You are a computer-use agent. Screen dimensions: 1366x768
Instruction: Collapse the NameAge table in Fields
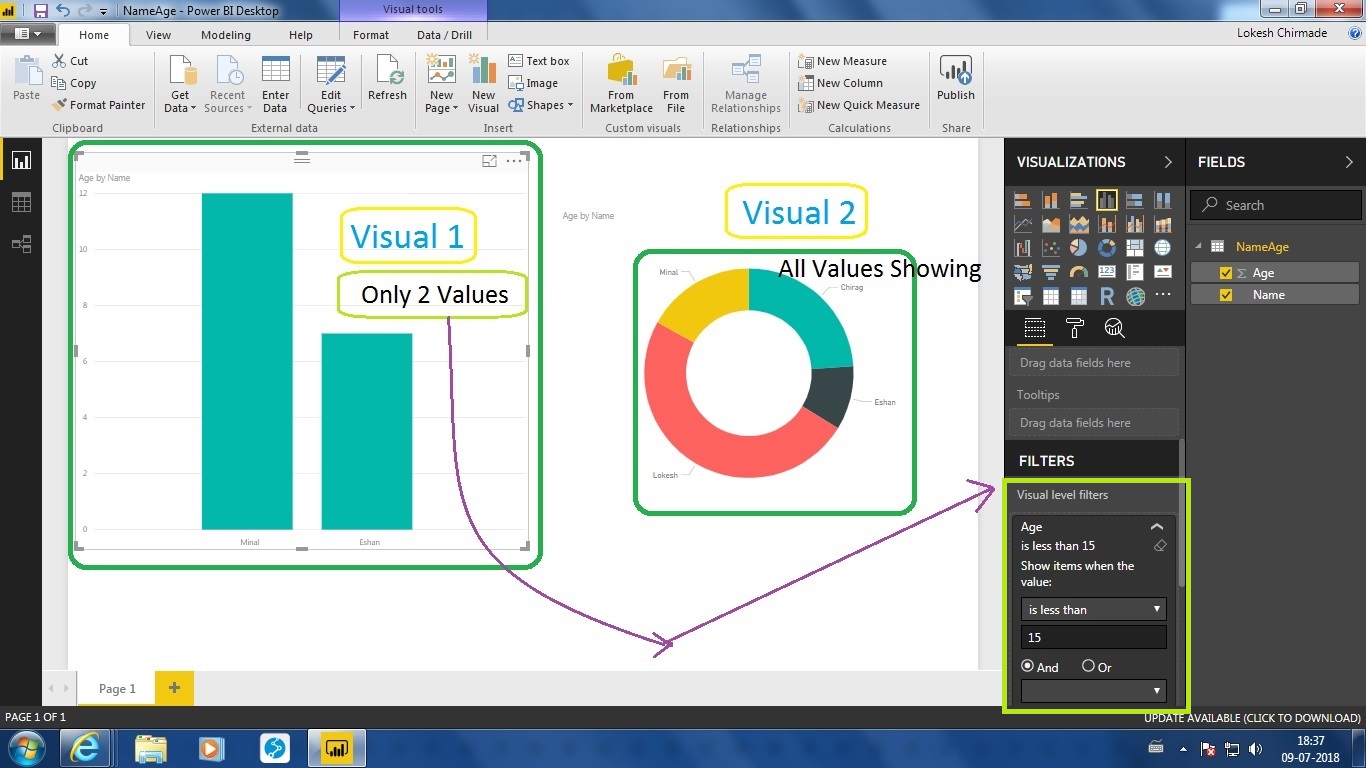coord(1199,247)
